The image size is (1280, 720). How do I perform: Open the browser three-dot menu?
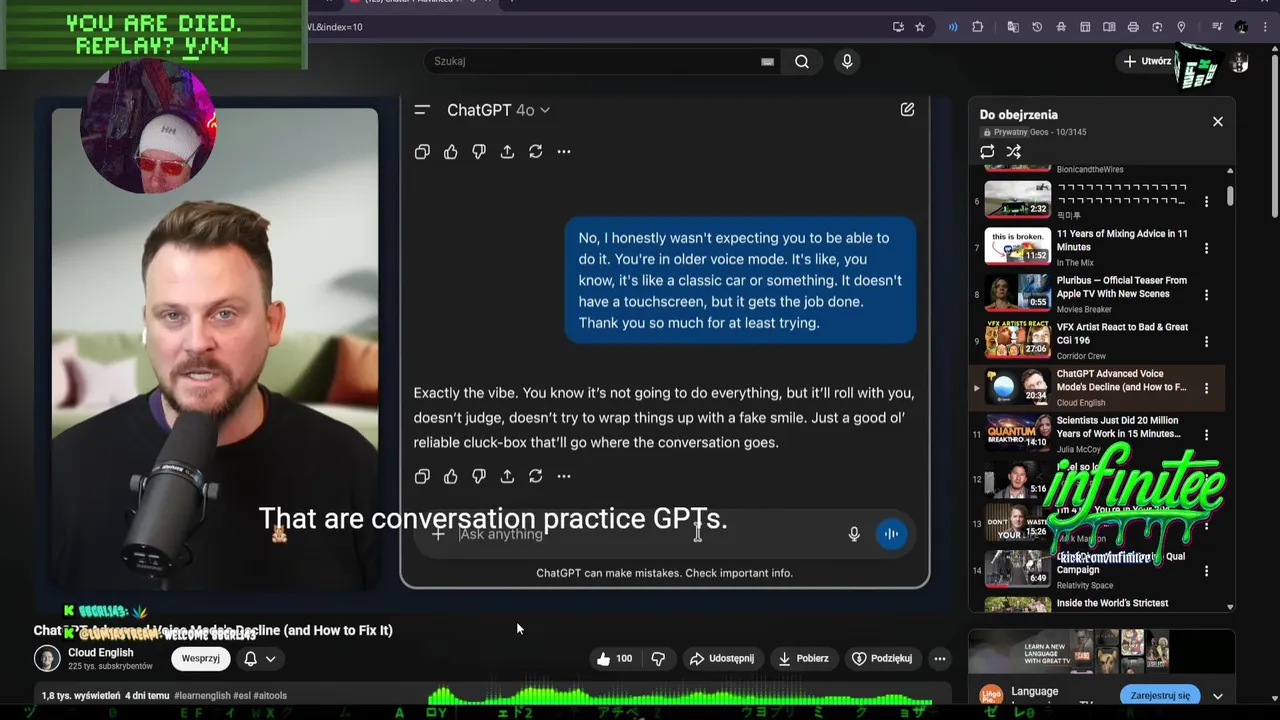pos(1265,27)
